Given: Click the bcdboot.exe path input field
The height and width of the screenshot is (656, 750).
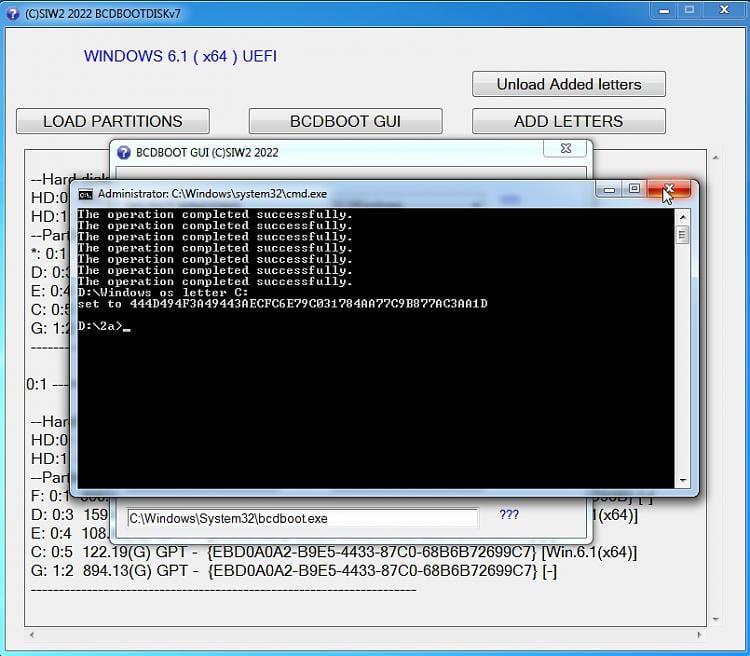Looking at the screenshot, I should [303, 519].
